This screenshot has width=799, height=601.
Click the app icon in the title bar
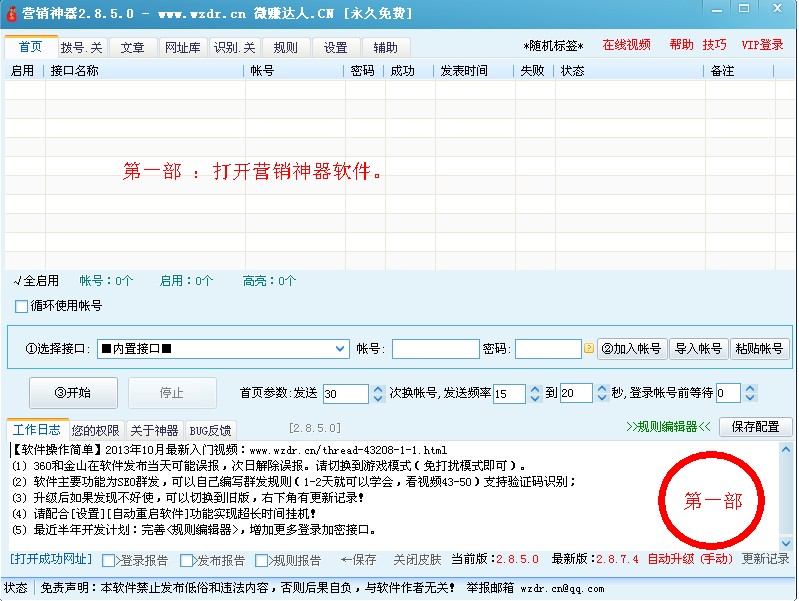tap(11, 13)
